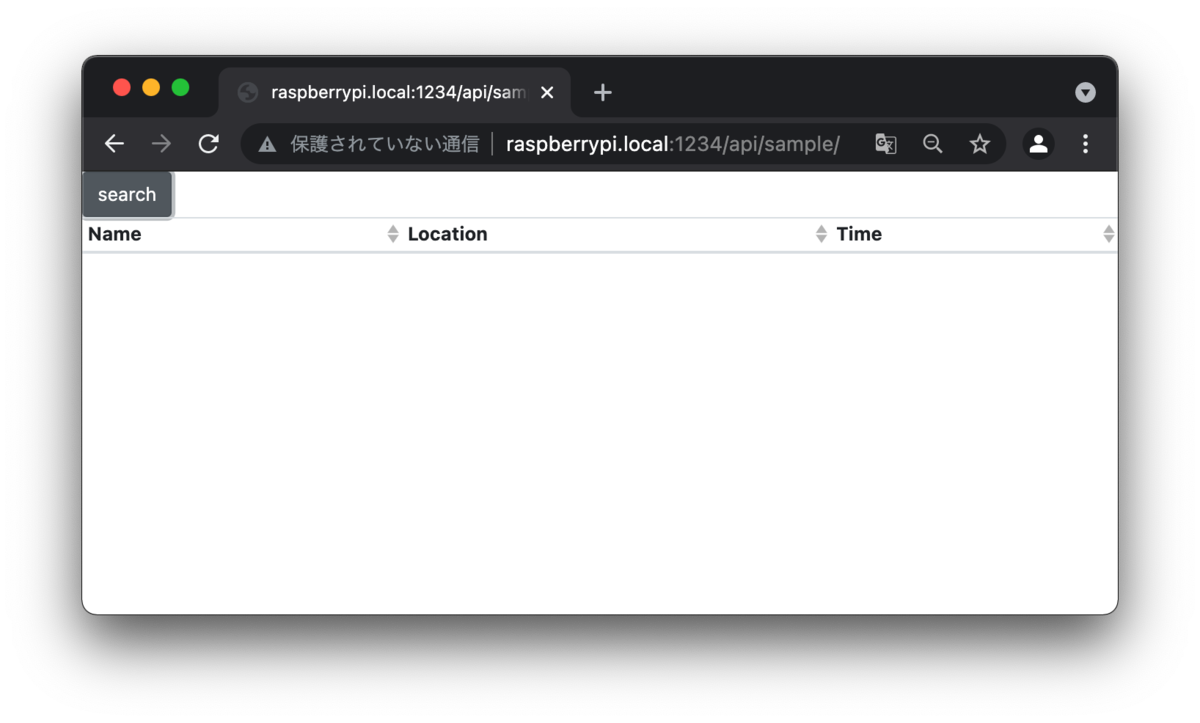Viewport: 1200px width, 723px height.
Task: Close the raspberrypi.local tab
Action: coord(547,92)
